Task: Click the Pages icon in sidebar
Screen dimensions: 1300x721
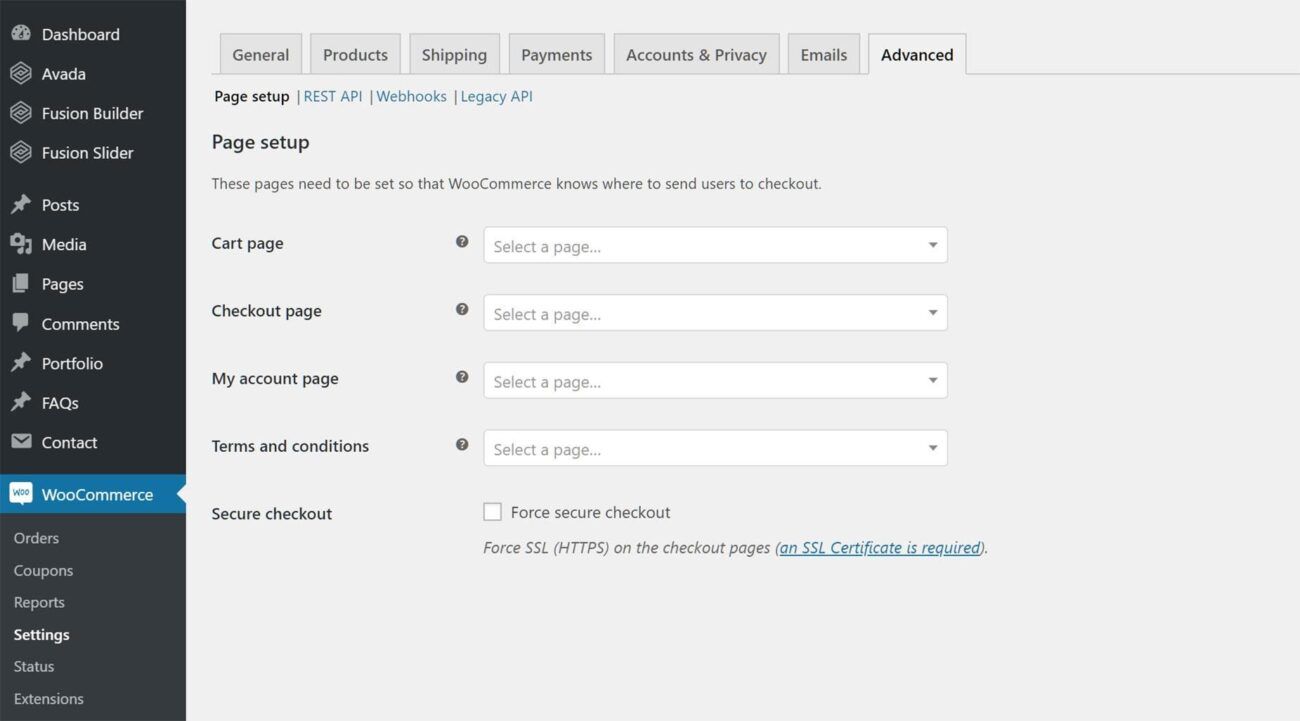Action: point(21,284)
